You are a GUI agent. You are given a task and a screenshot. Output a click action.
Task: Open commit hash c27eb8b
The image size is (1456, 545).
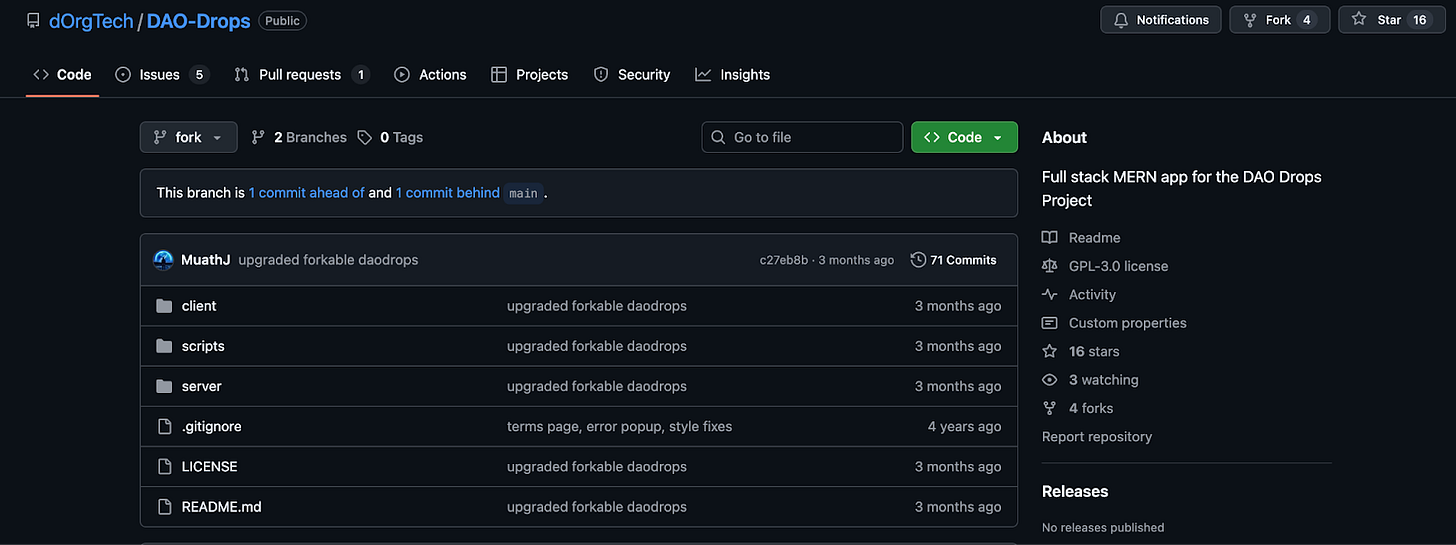pos(782,260)
